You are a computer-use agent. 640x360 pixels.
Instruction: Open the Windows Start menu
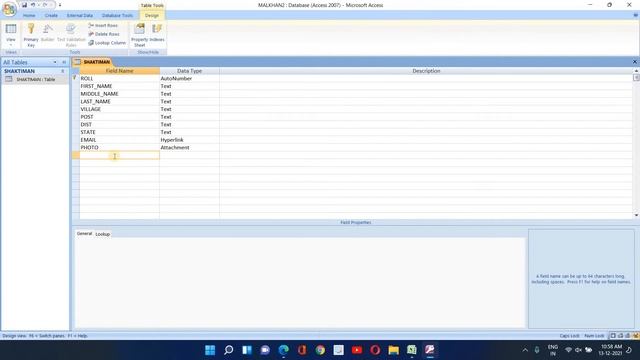pos(210,350)
